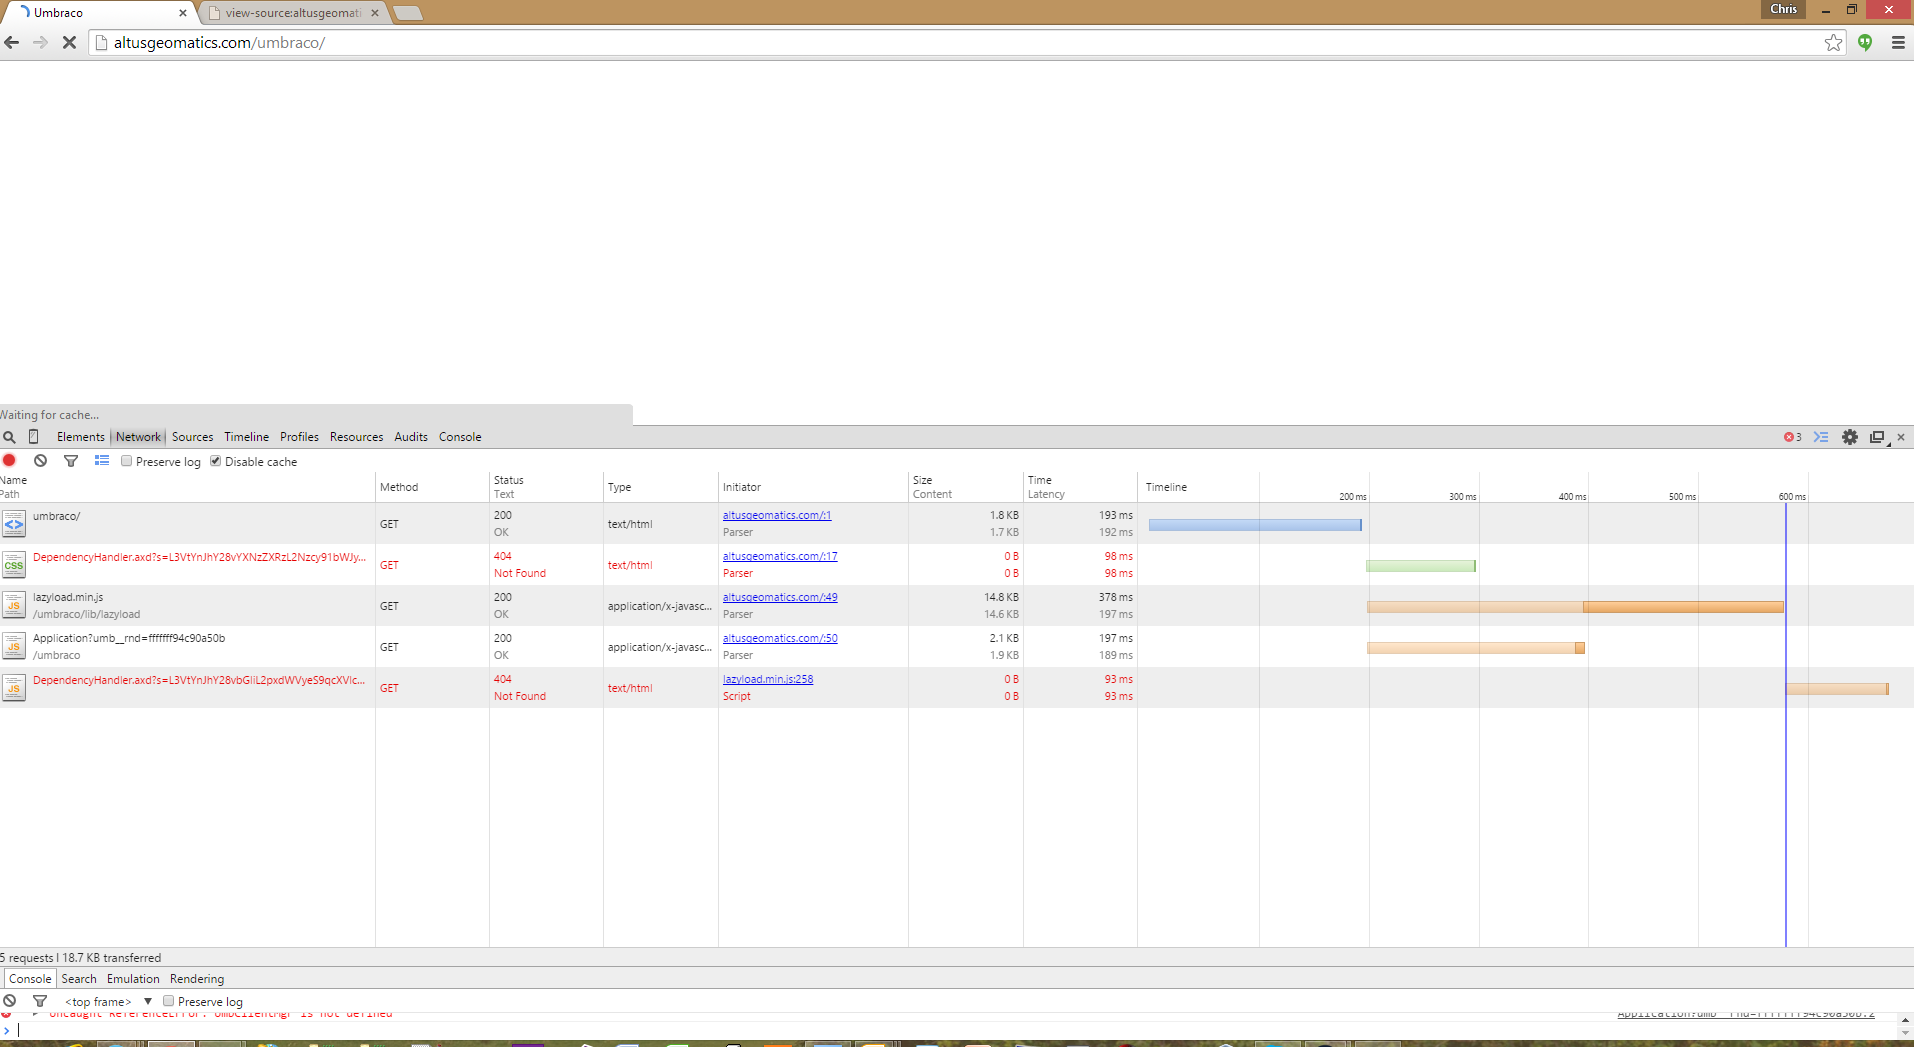Click the altusgeomatics.com/:49 initiator link
The height and width of the screenshot is (1047, 1914).
tap(780, 597)
